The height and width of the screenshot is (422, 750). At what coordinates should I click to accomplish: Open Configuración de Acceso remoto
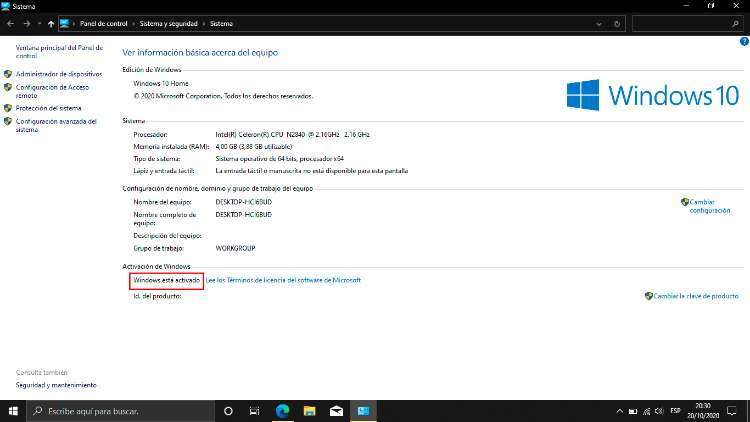[x=52, y=91]
